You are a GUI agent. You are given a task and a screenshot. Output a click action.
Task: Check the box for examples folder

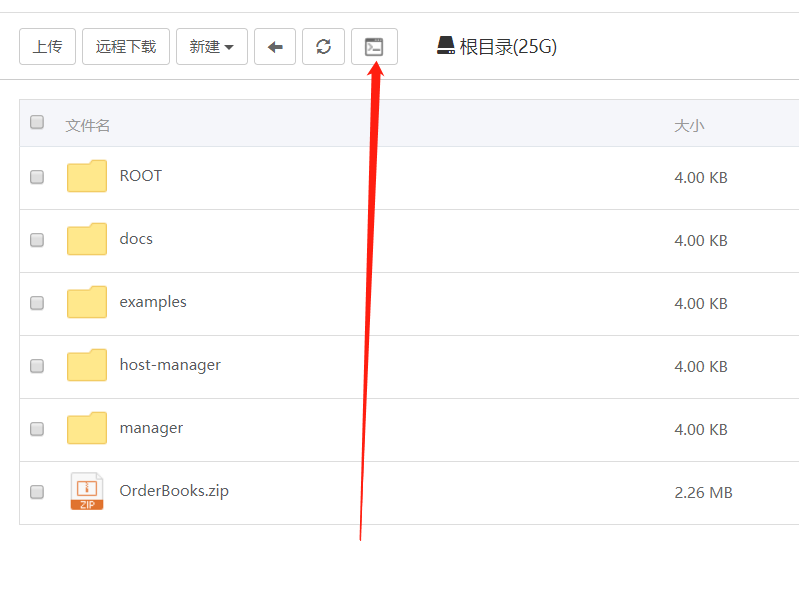coord(37,303)
